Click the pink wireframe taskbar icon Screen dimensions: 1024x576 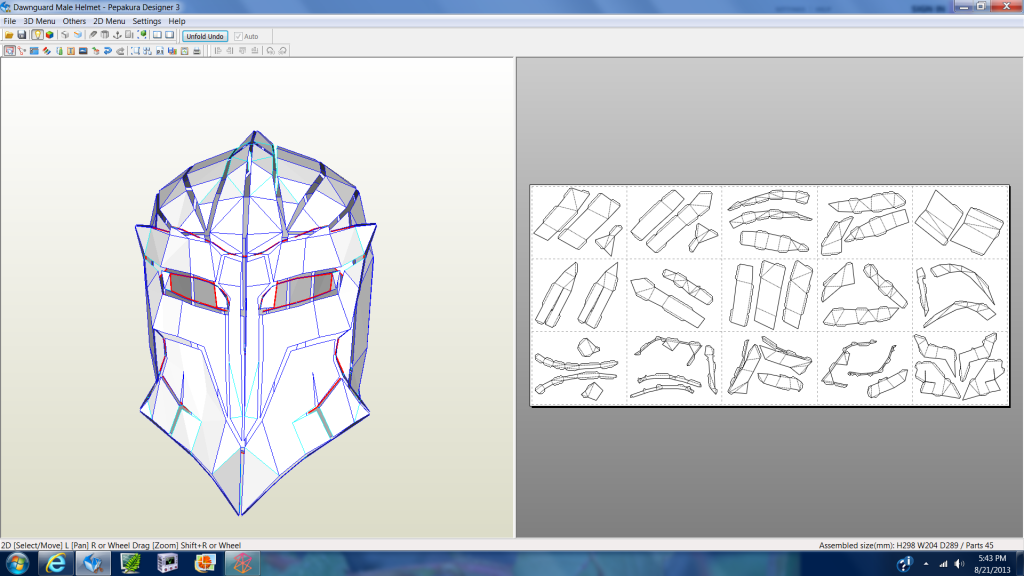(x=242, y=563)
